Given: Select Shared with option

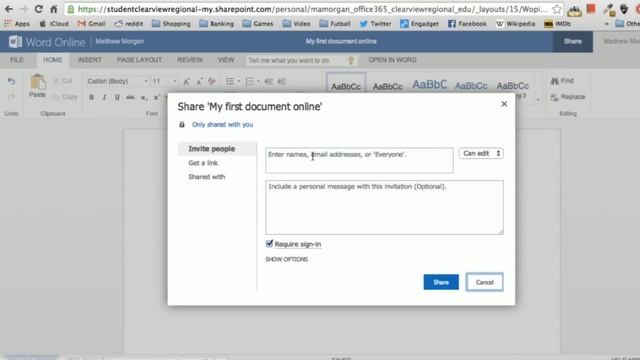Looking at the screenshot, I should tap(207, 177).
